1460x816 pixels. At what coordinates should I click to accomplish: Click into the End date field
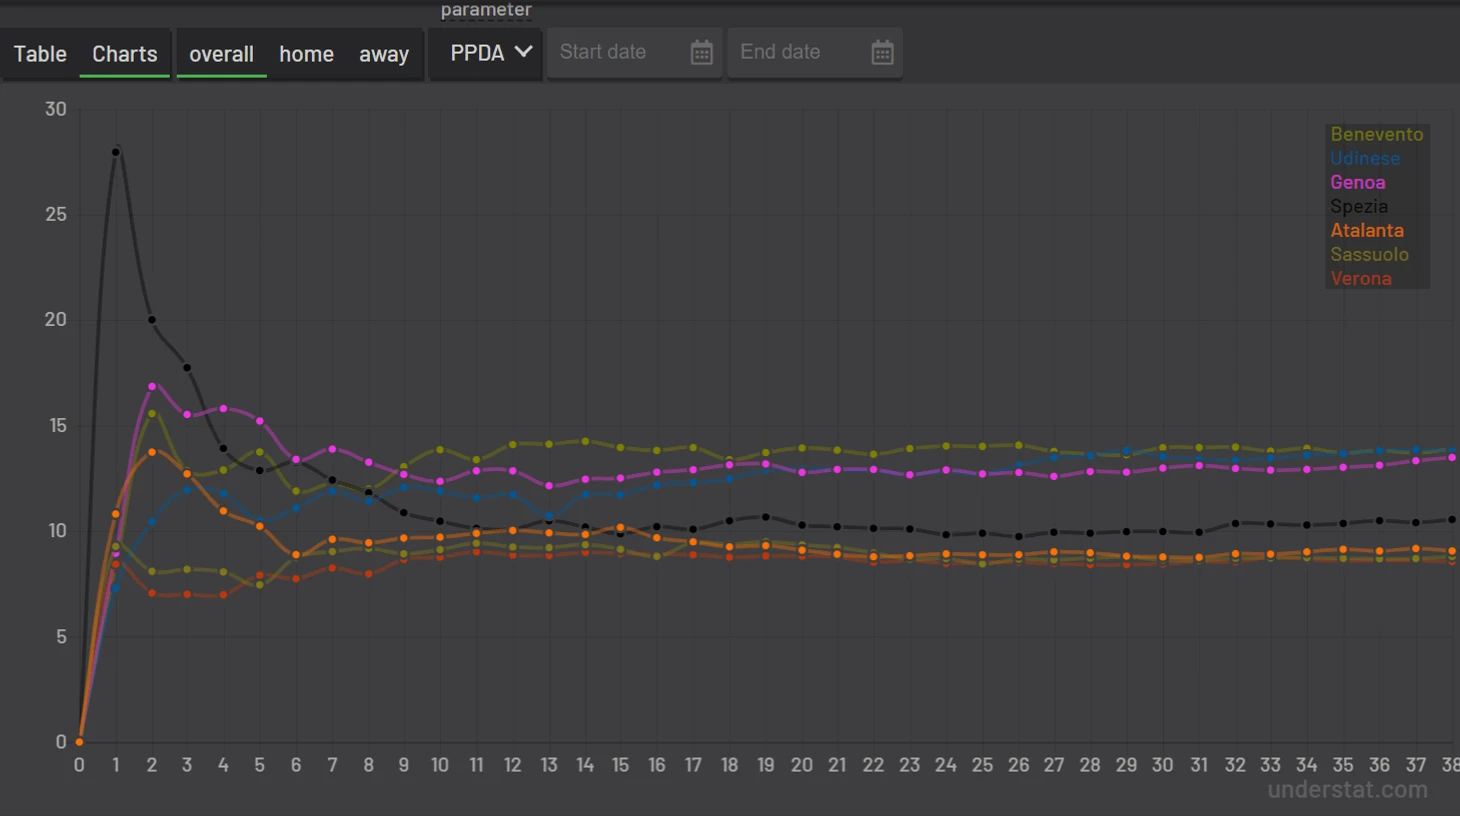pos(814,53)
